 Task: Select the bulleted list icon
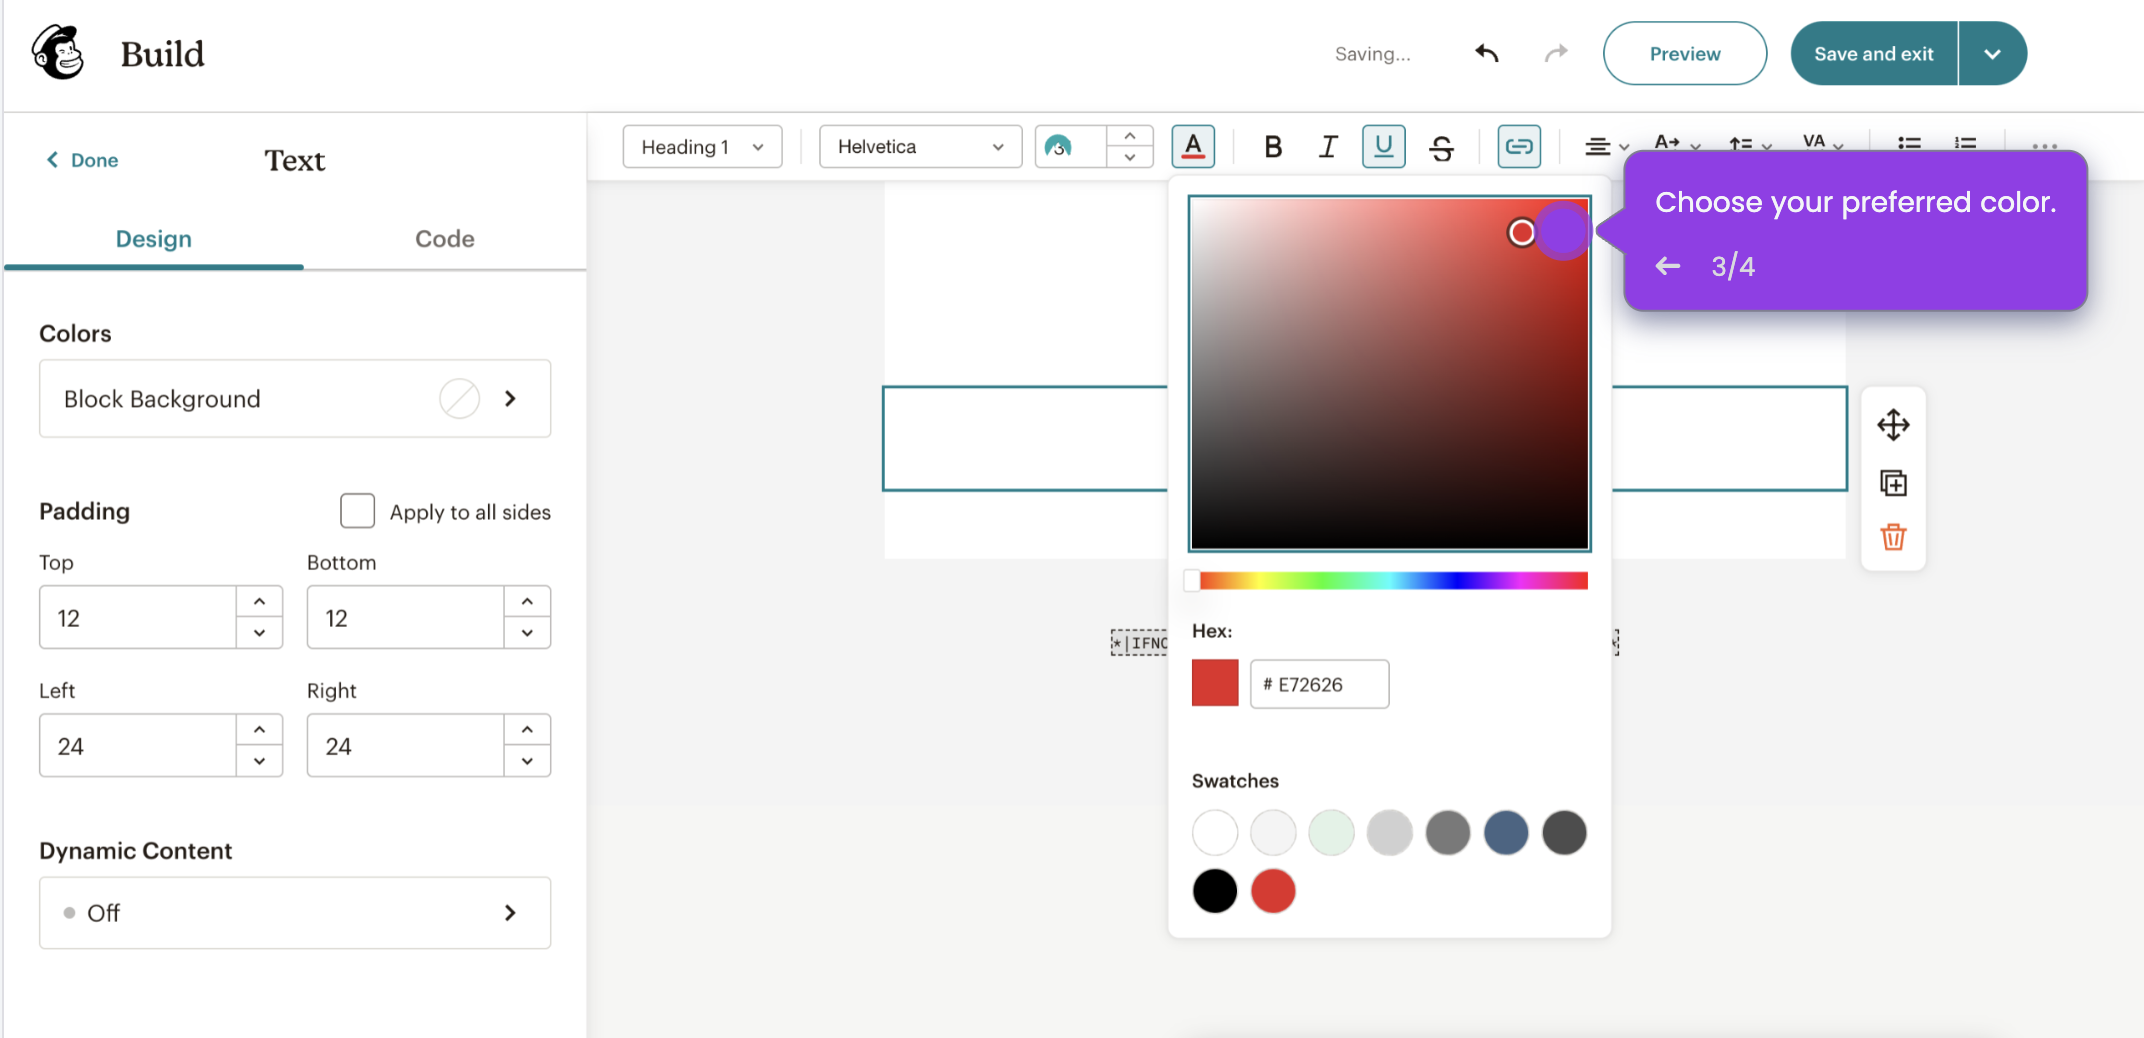(1908, 145)
